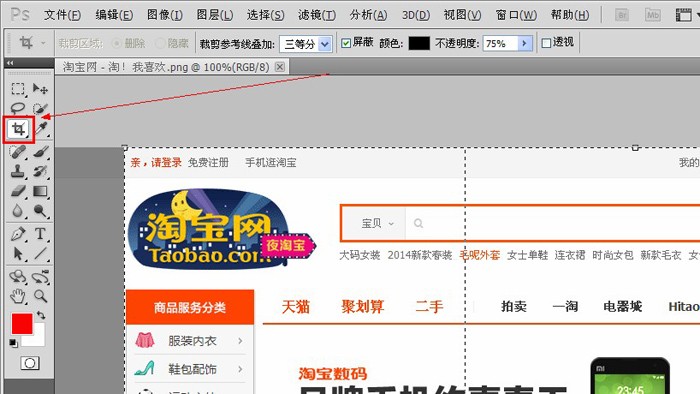The image size is (700, 394).
Task: Open the 图层(L) layer menu
Action: click(x=215, y=15)
